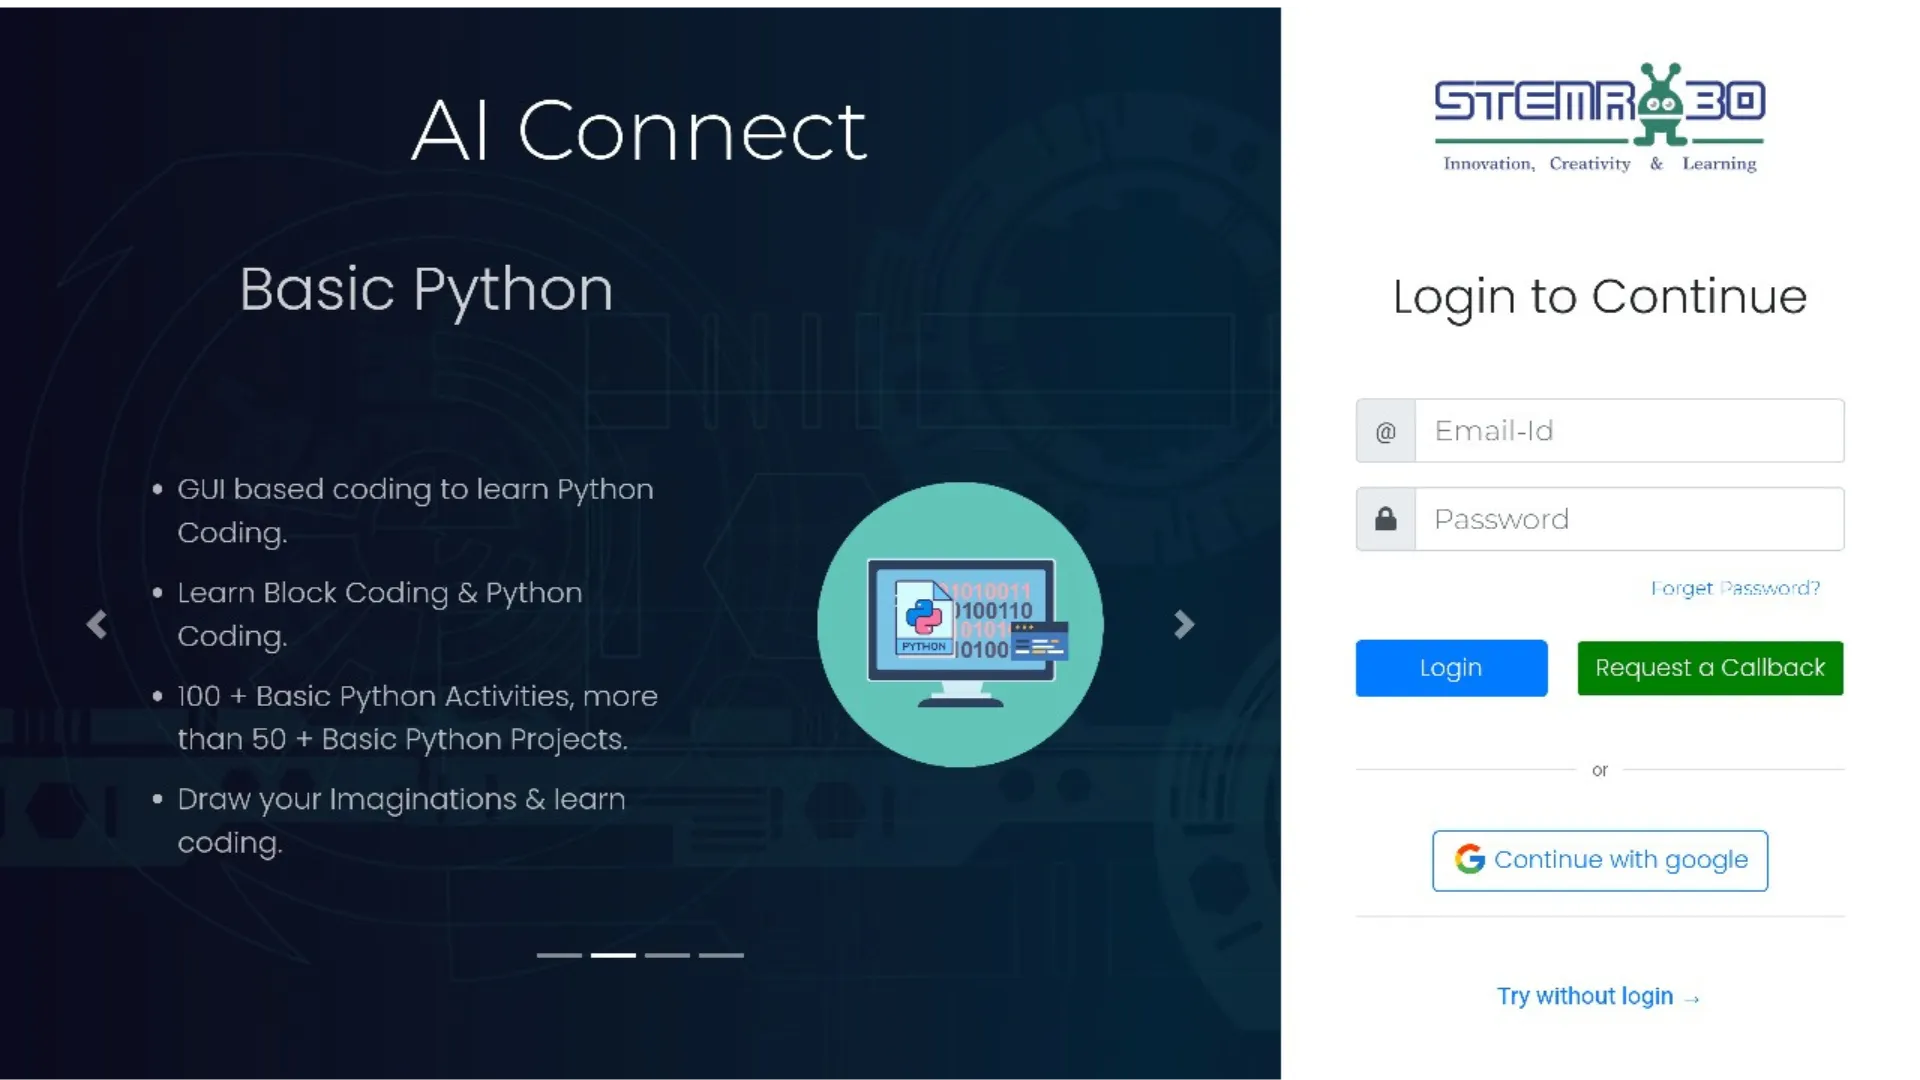The width and height of the screenshot is (1920, 1080).
Task: Click the password field lock icon
Action: pos(1386,518)
